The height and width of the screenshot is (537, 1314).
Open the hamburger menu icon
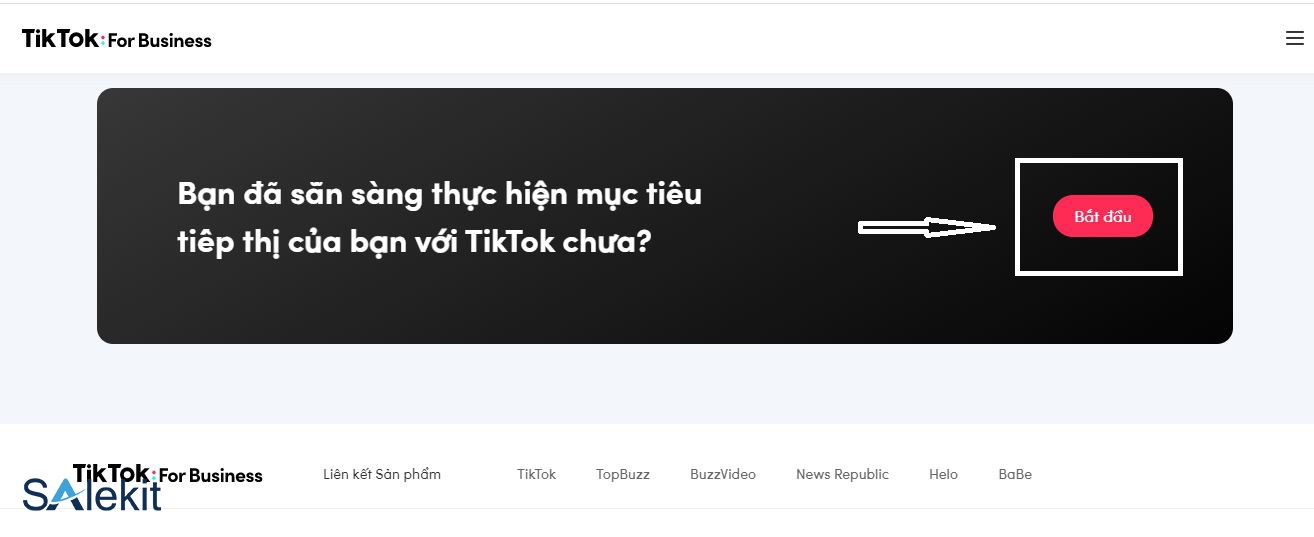(x=1295, y=39)
